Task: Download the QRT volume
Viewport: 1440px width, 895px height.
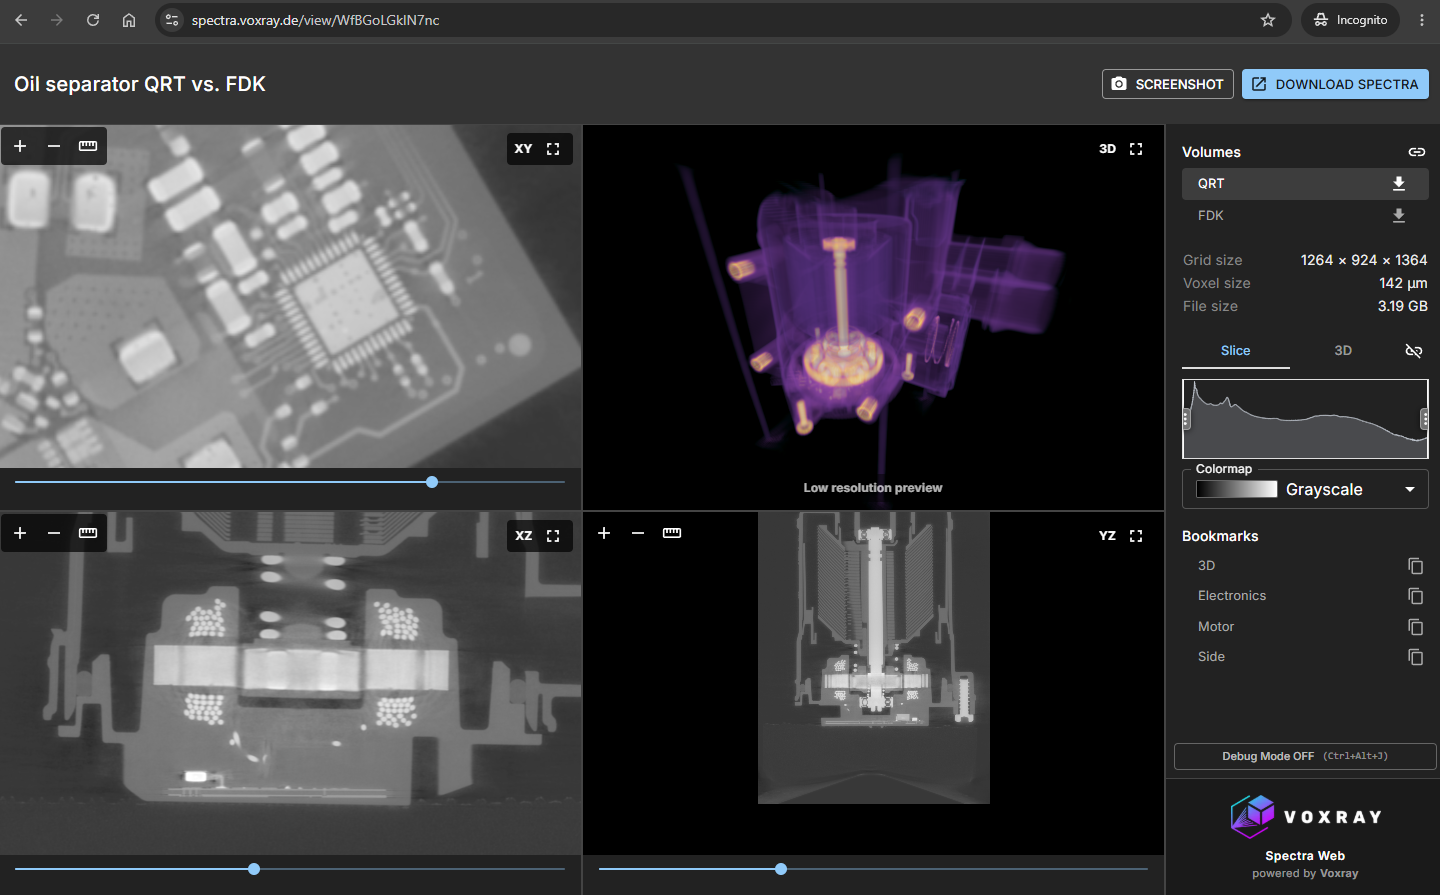Action: pos(1399,183)
